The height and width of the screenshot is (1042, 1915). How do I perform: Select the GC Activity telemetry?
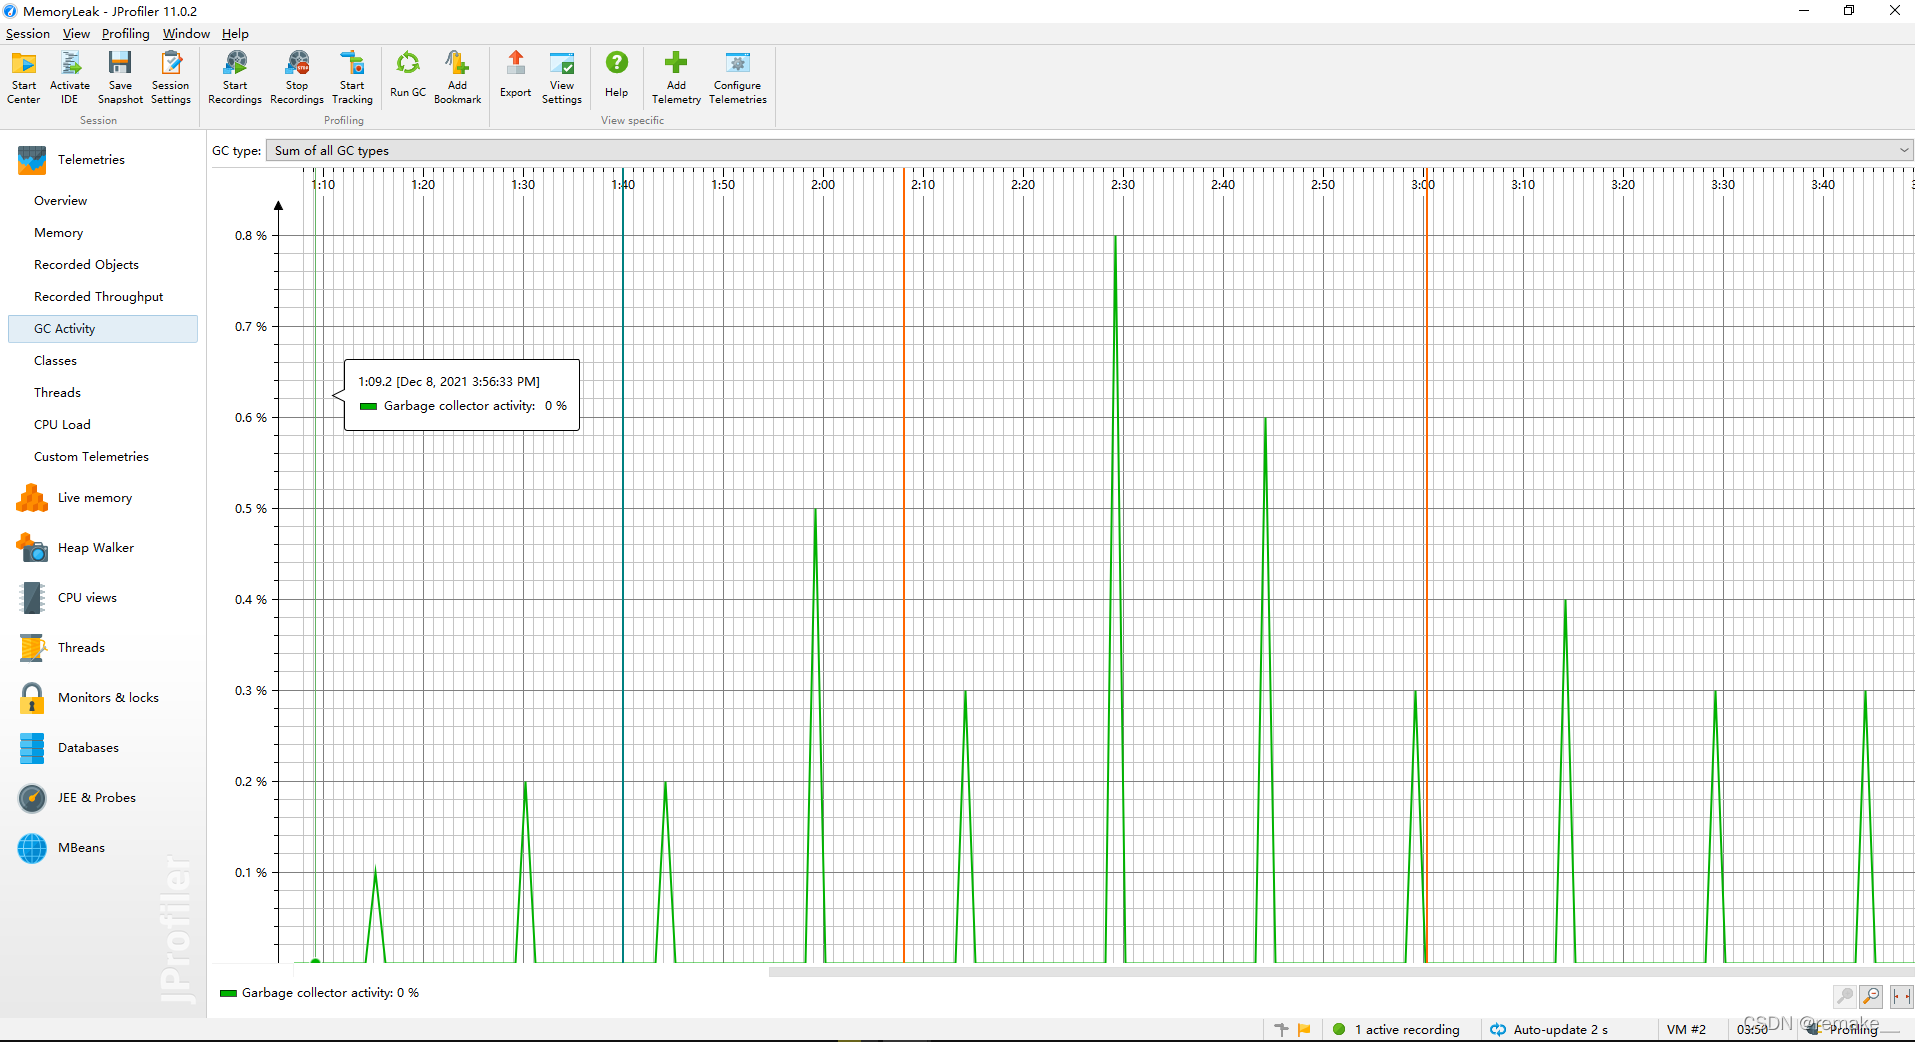click(103, 329)
